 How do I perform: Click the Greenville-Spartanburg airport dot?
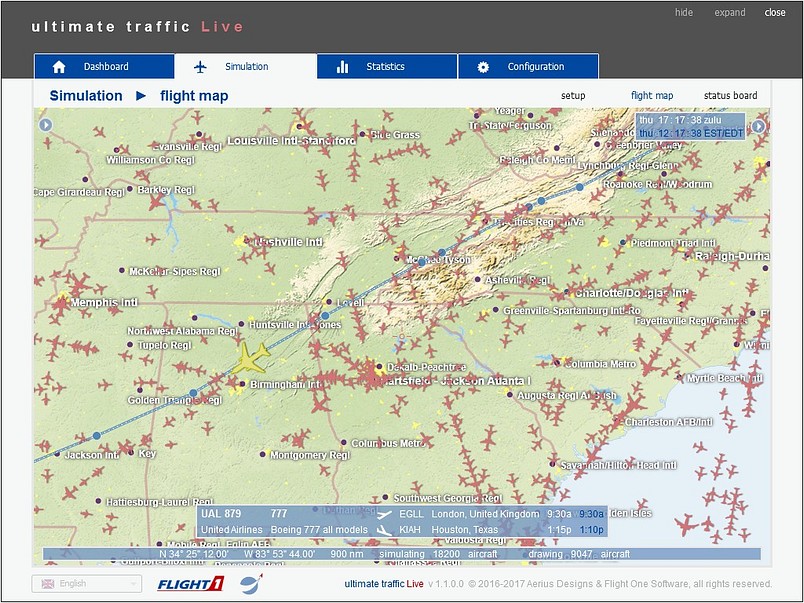[x=495, y=310]
